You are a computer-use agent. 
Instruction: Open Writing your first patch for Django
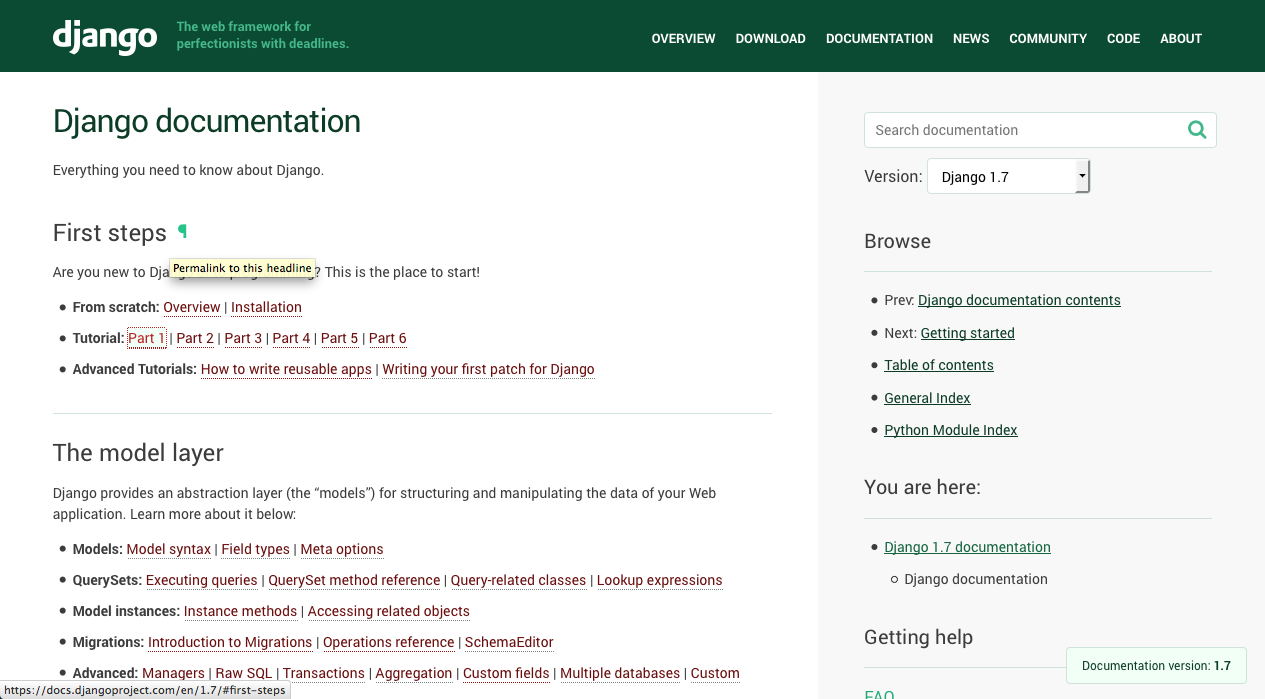[x=488, y=369]
